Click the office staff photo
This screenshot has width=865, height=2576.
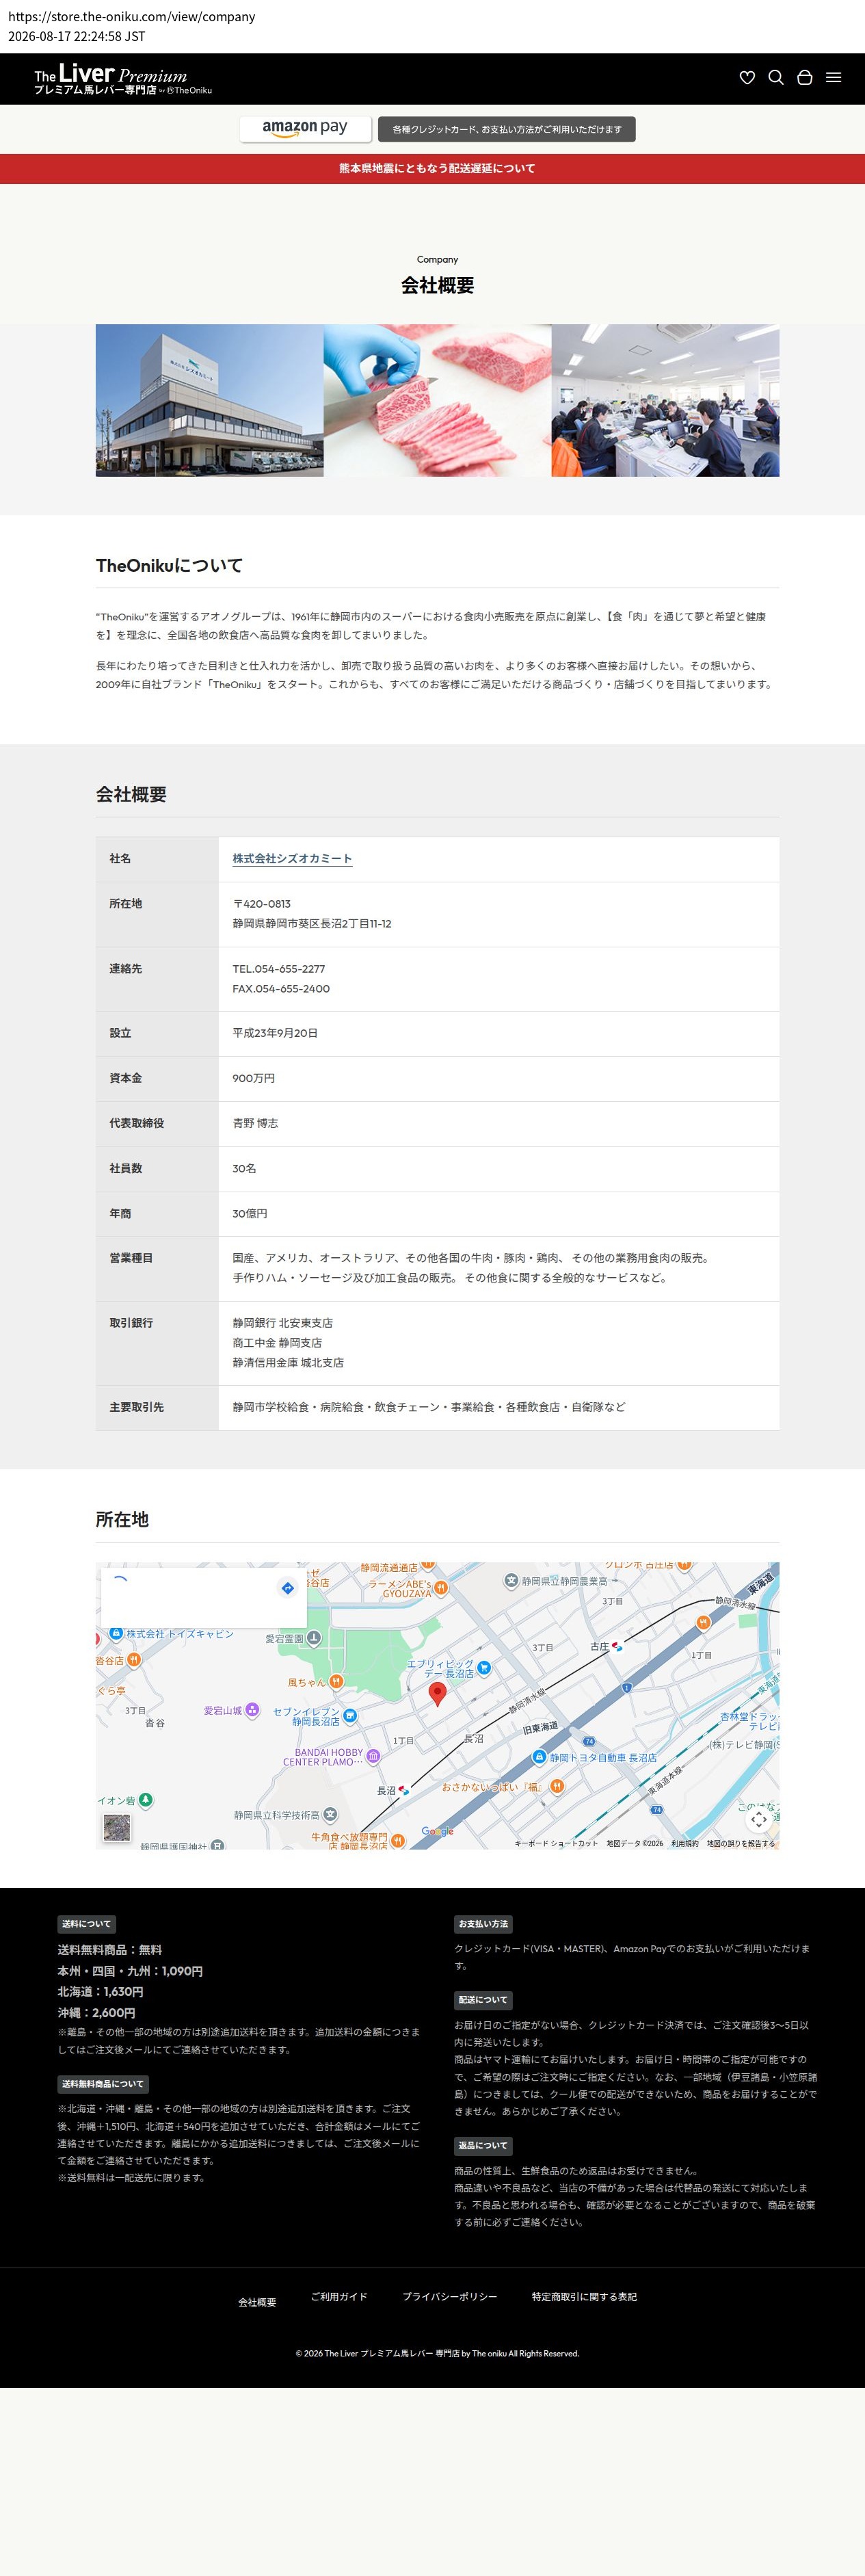pos(665,400)
